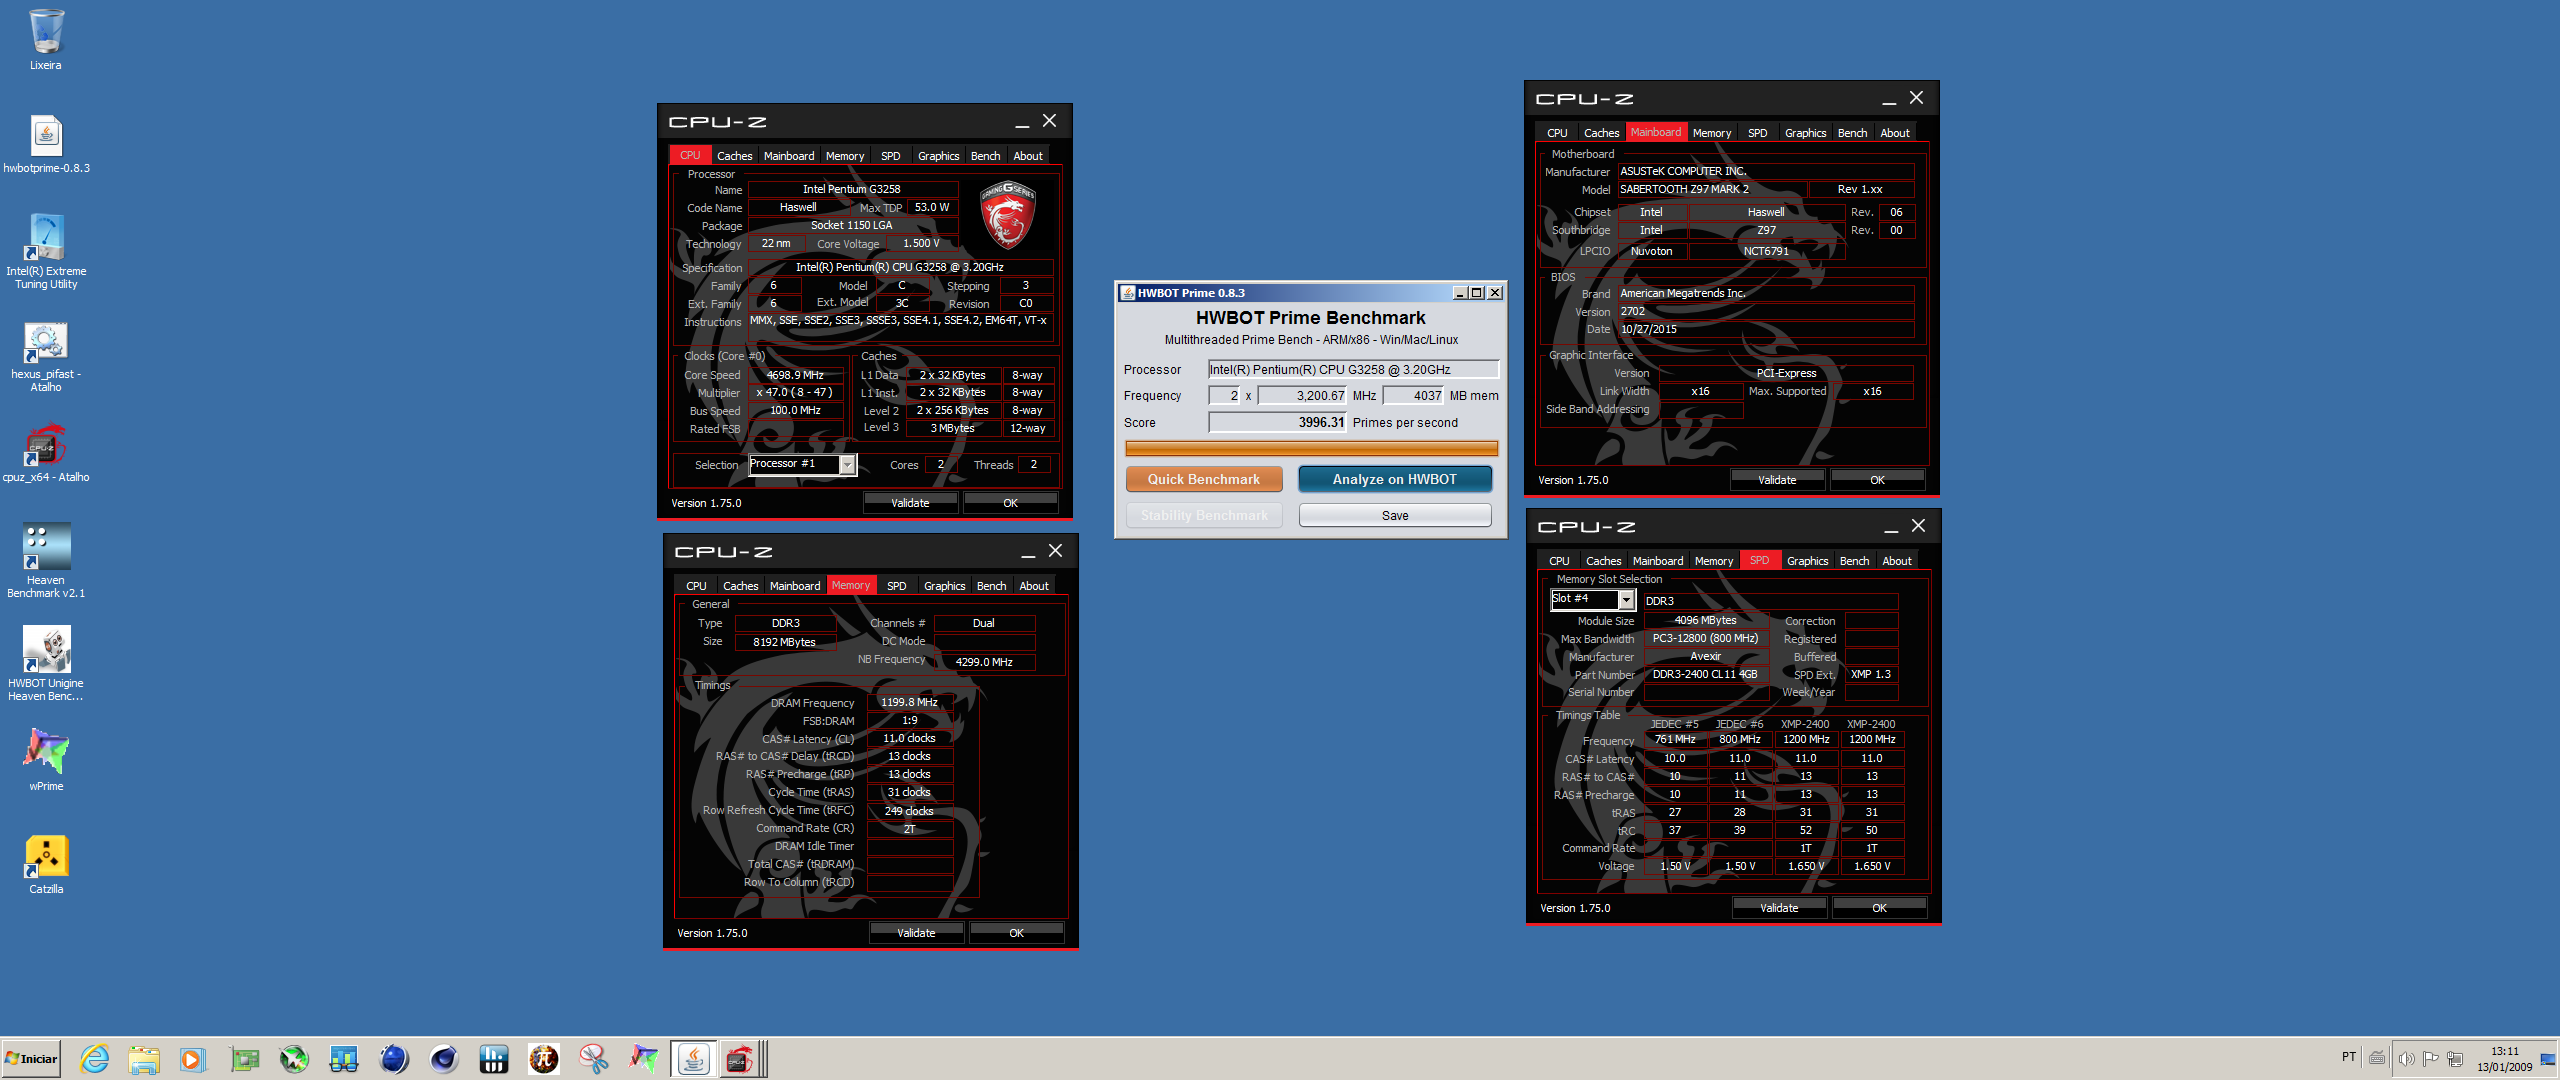Click the 3,200.67 MHz frequency field
The image size is (2560, 1080).
(1302, 396)
